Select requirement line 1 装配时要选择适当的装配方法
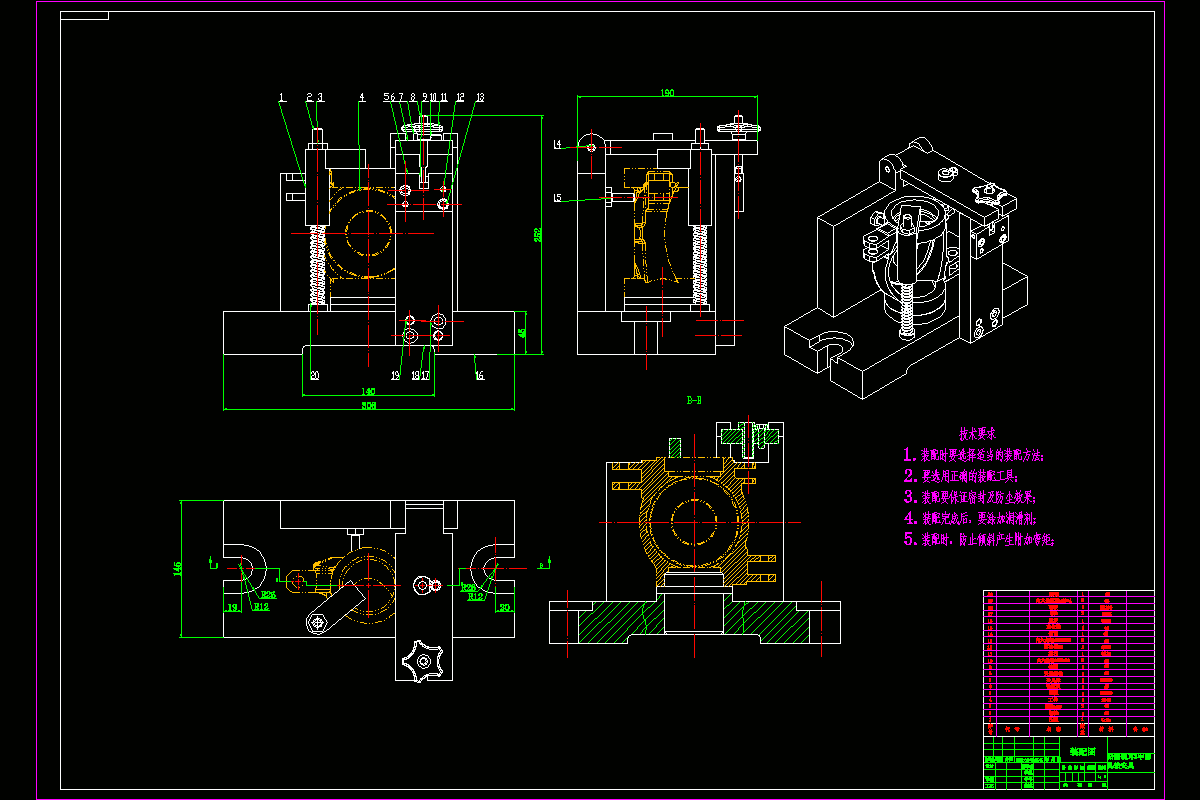Viewport: 1200px width, 800px height. click(x=974, y=455)
